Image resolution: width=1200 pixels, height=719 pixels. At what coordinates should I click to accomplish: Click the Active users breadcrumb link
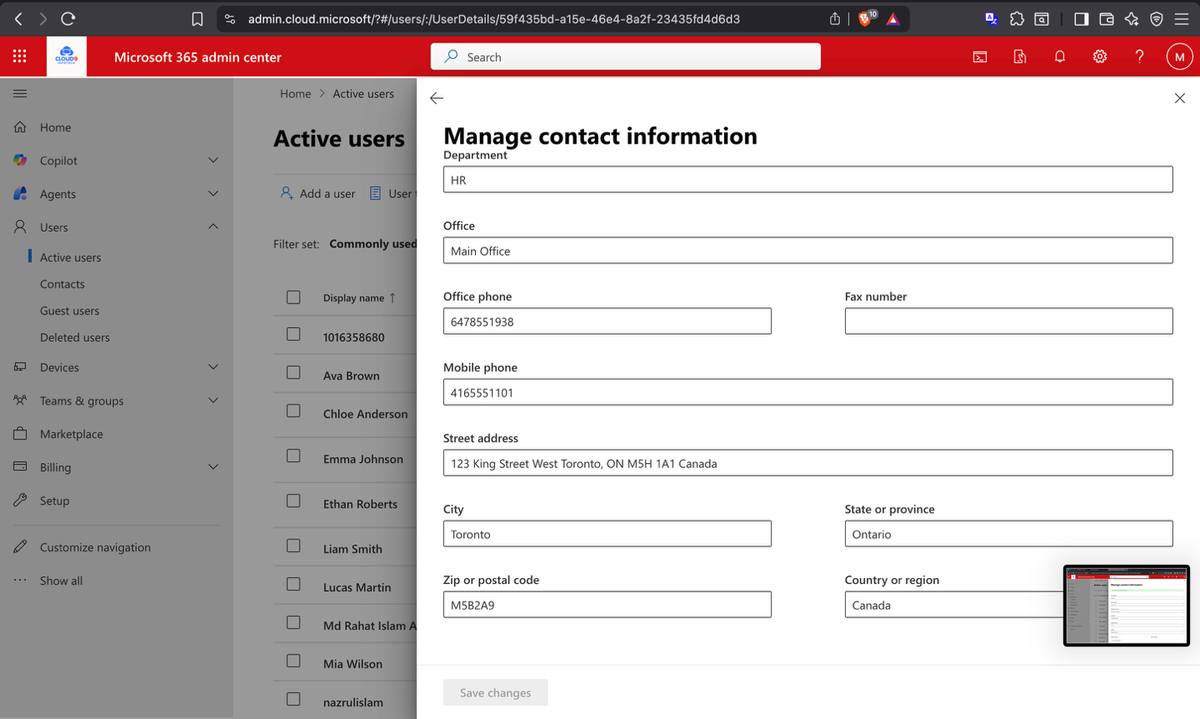[363, 94]
